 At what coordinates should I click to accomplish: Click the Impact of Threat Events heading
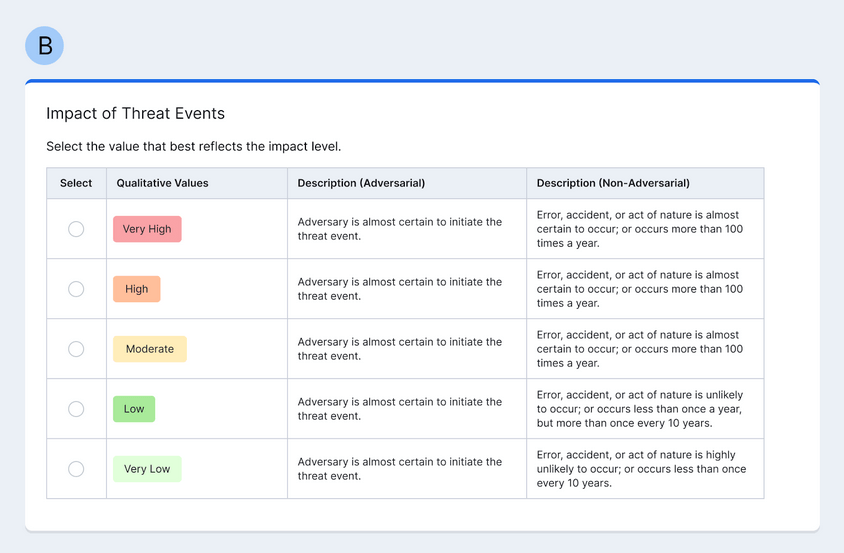(135, 113)
